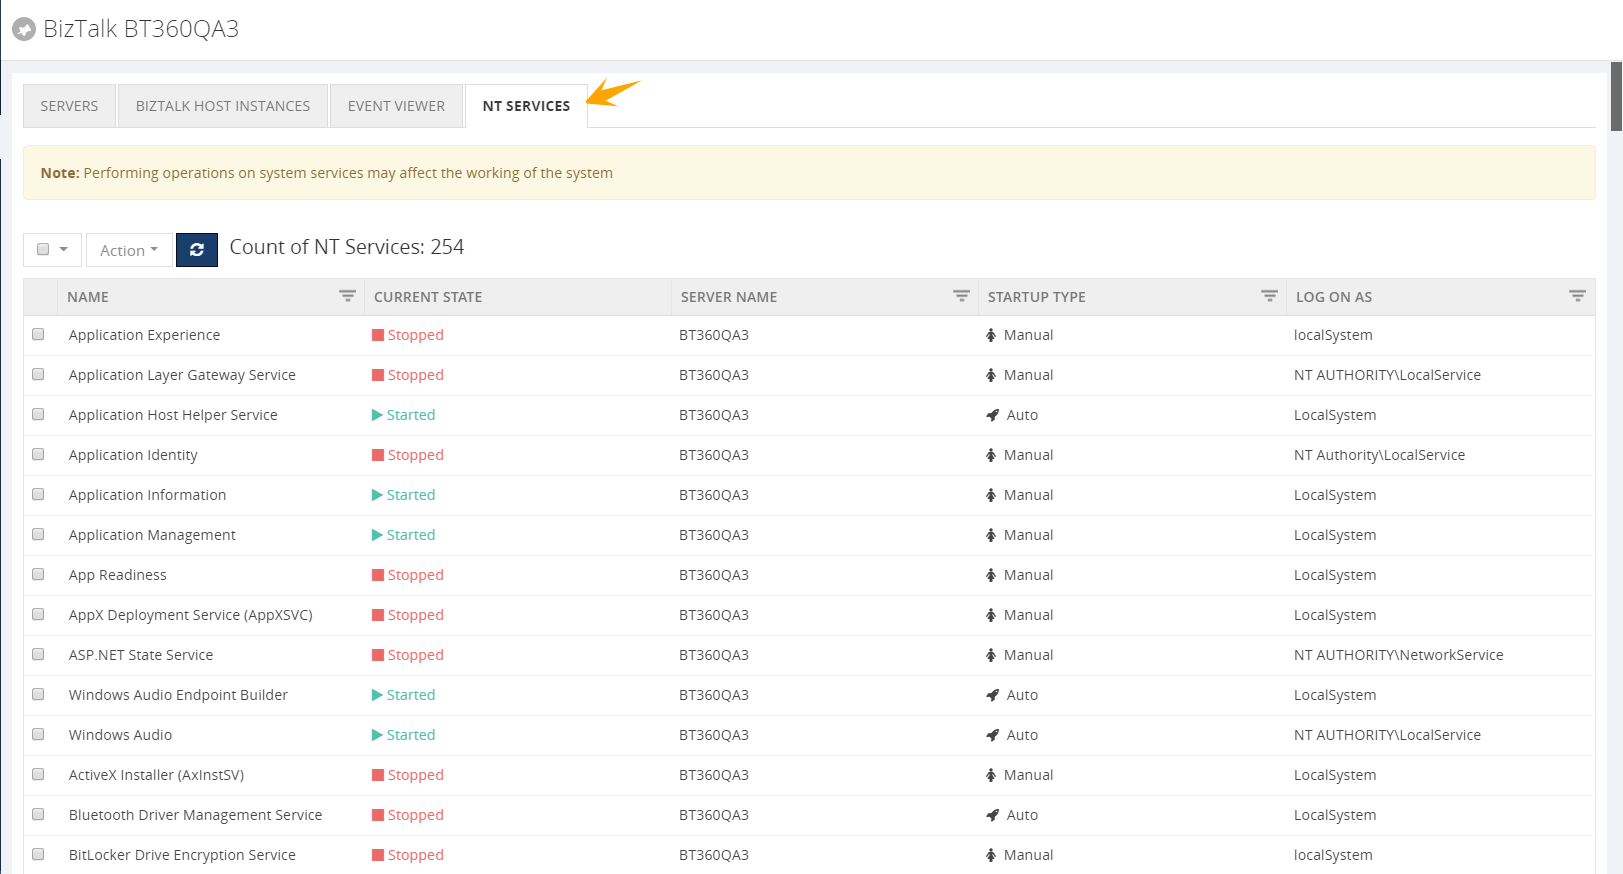
Task: Click the BitLocker Drive Encryption Service name
Action: coord(182,855)
